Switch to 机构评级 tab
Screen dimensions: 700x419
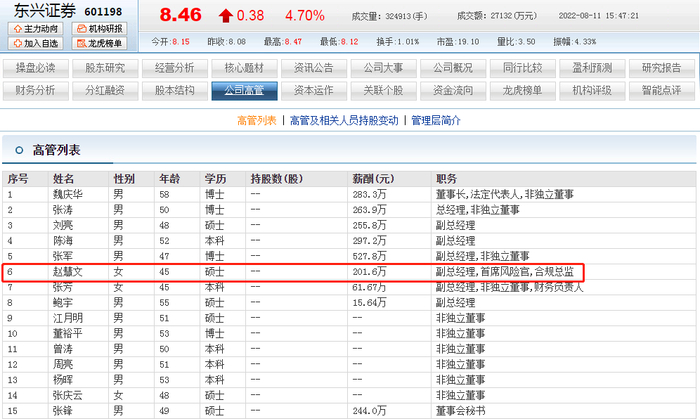click(593, 91)
